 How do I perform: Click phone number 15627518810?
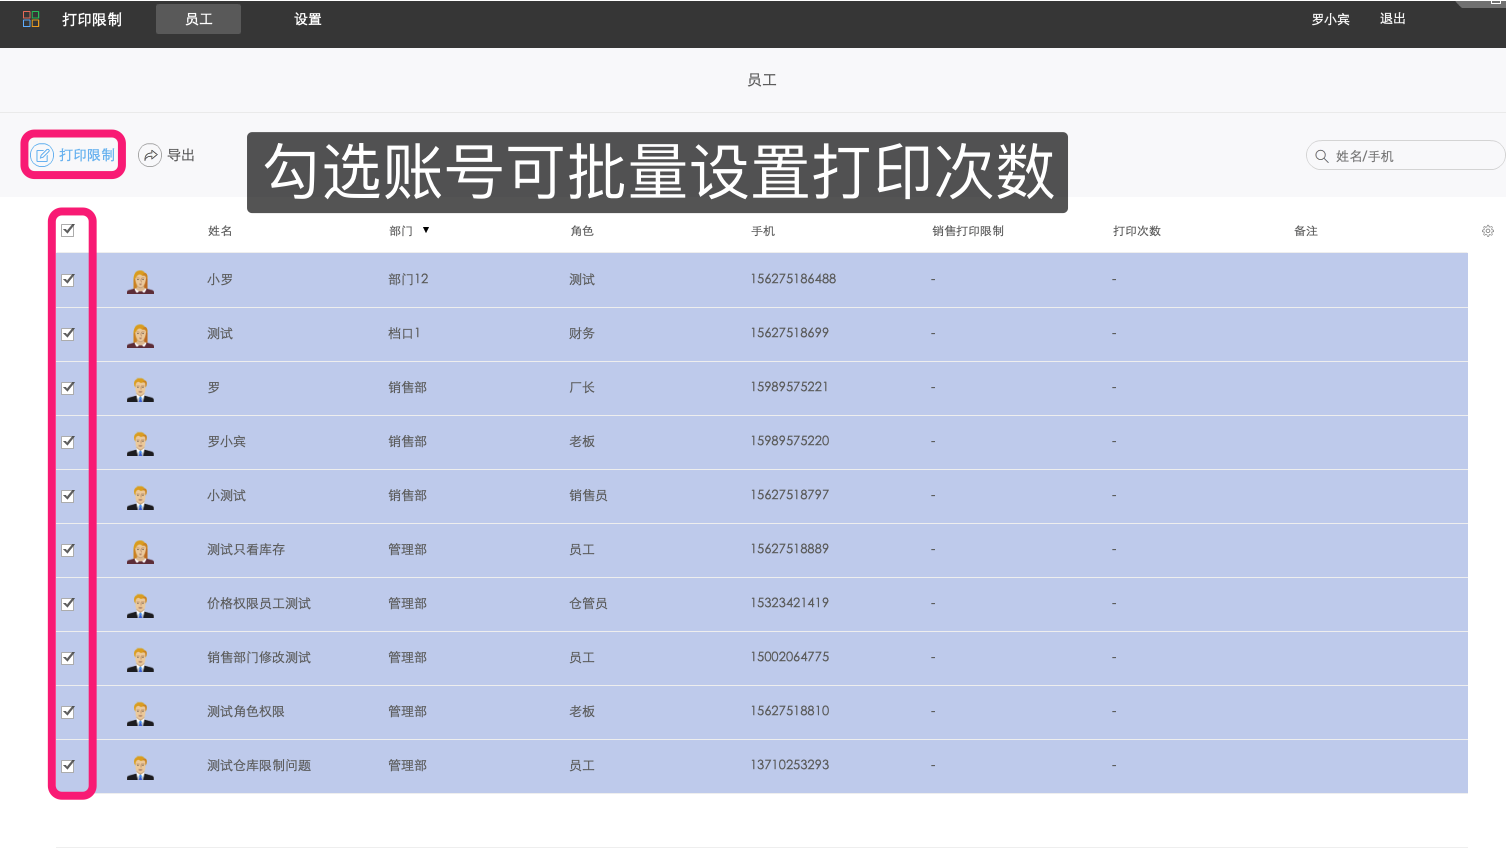tap(789, 711)
